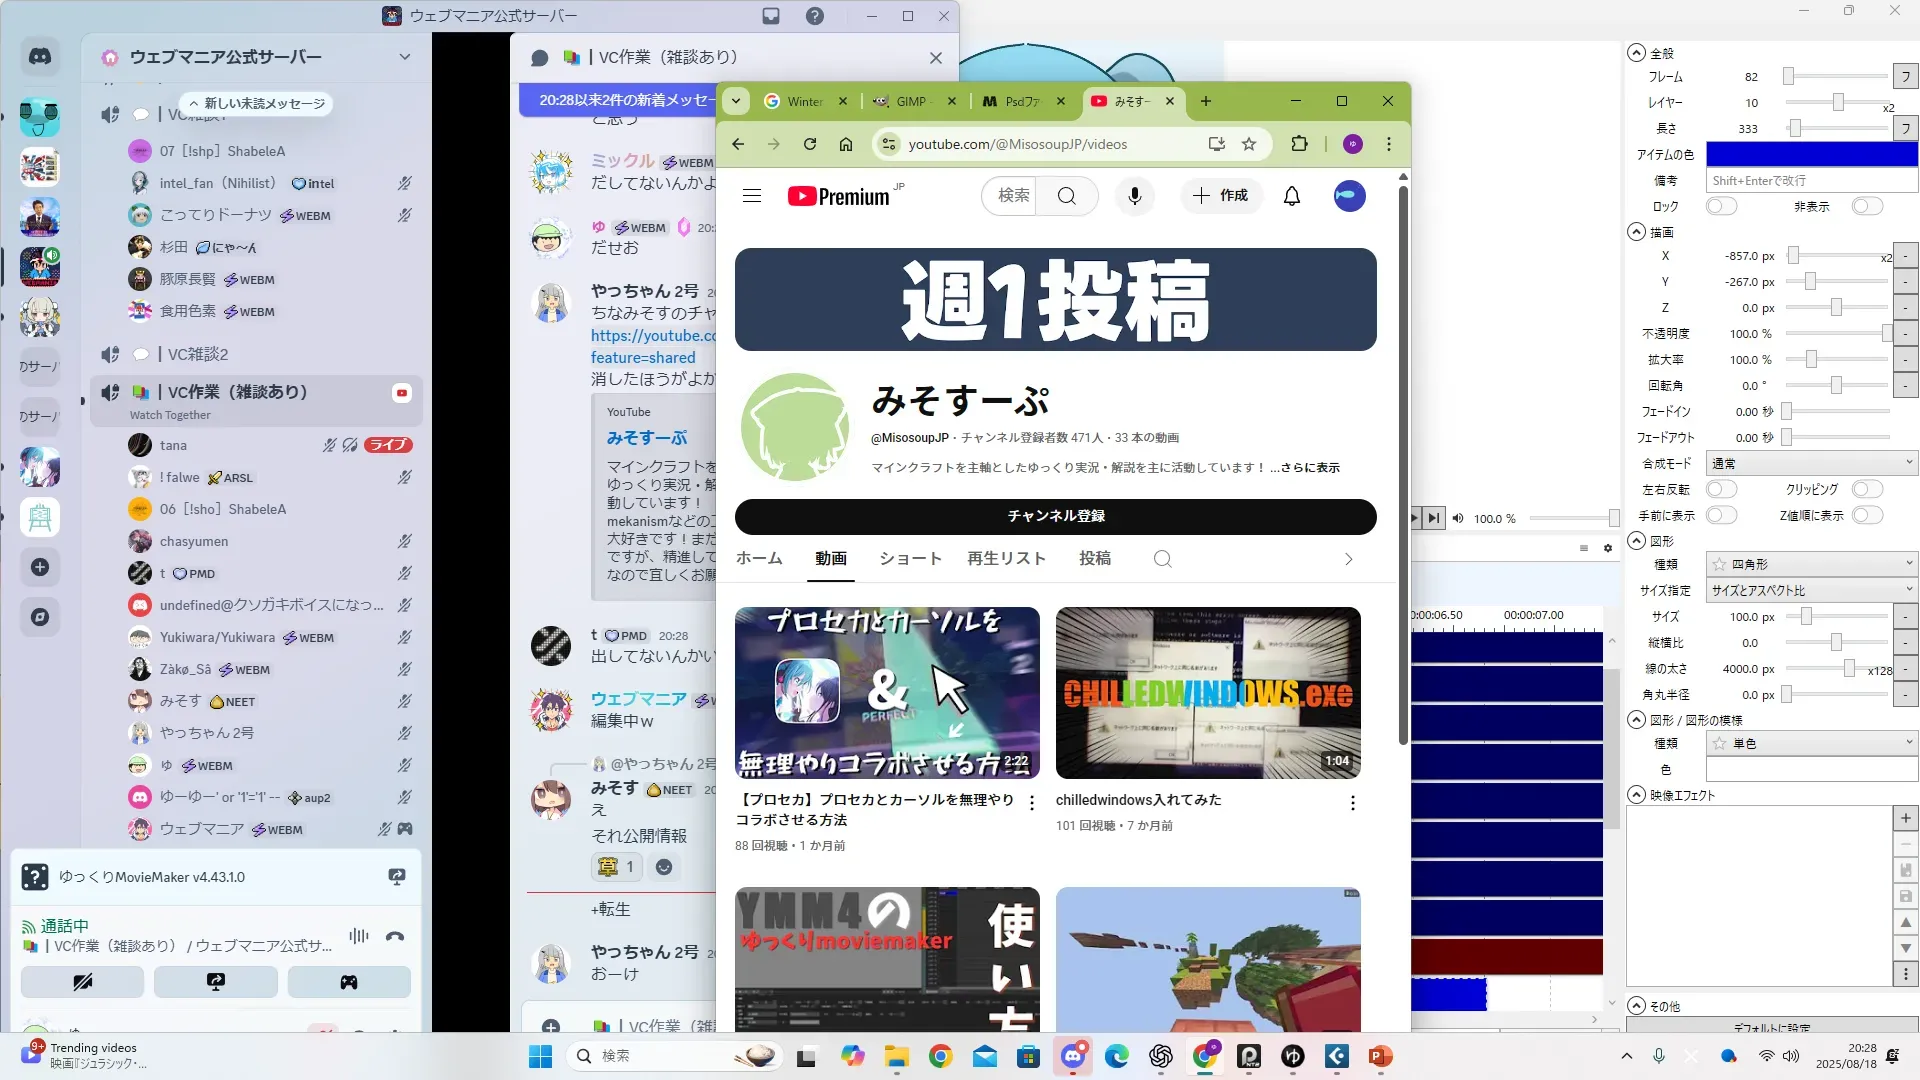The height and width of the screenshot is (1080, 1920).
Task: Switch to the ショート channel tab
Action: (x=910, y=559)
